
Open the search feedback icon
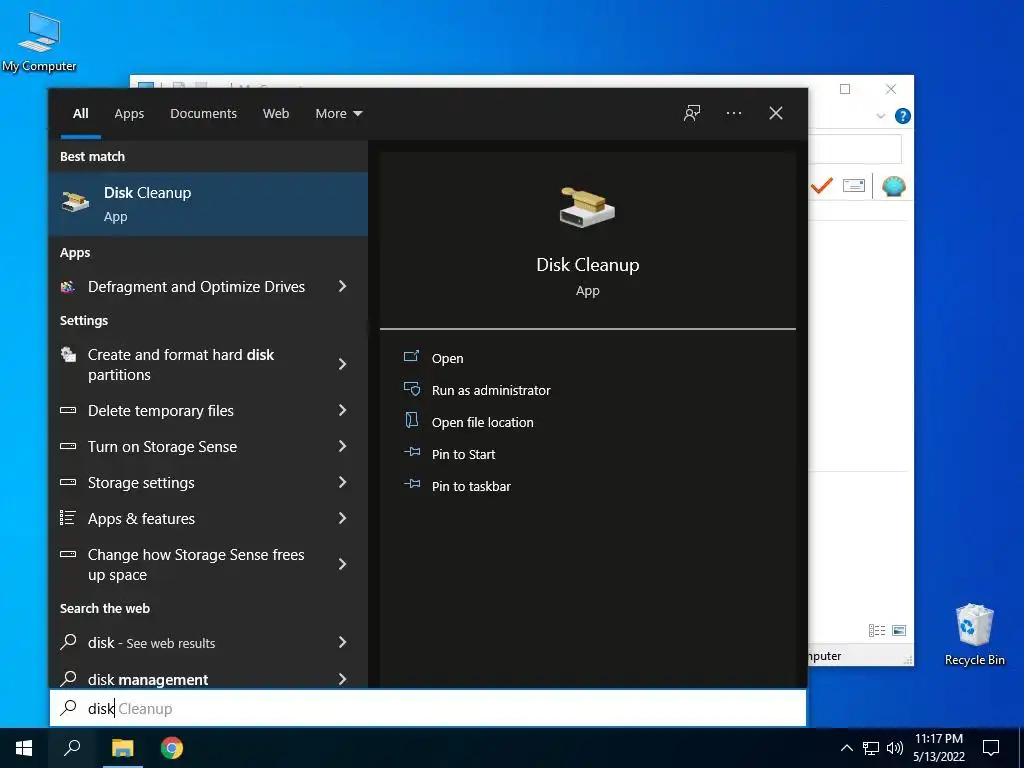point(692,113)
